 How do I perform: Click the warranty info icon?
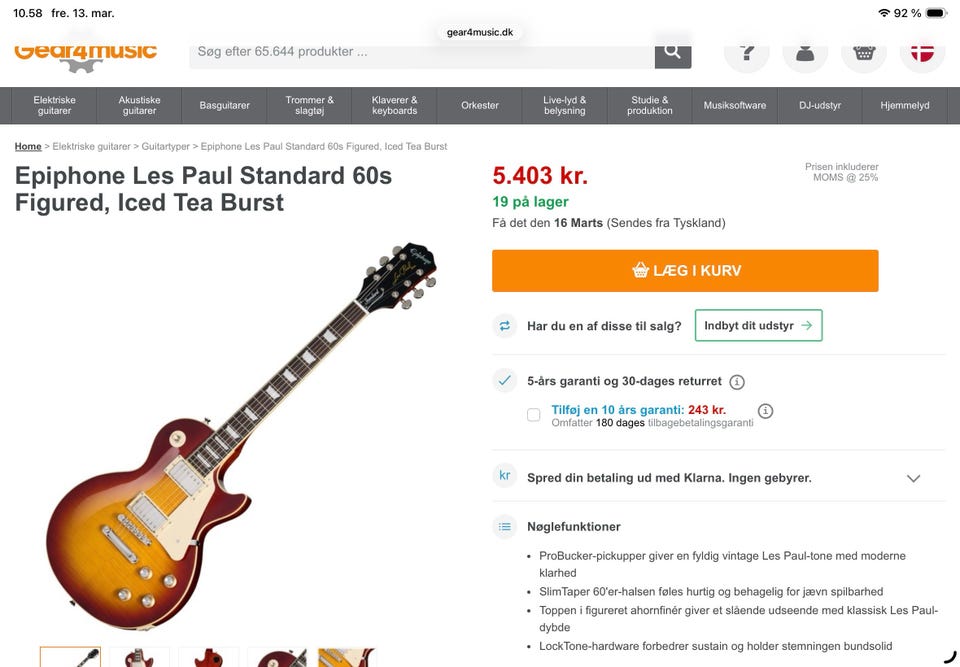(737, 382)
